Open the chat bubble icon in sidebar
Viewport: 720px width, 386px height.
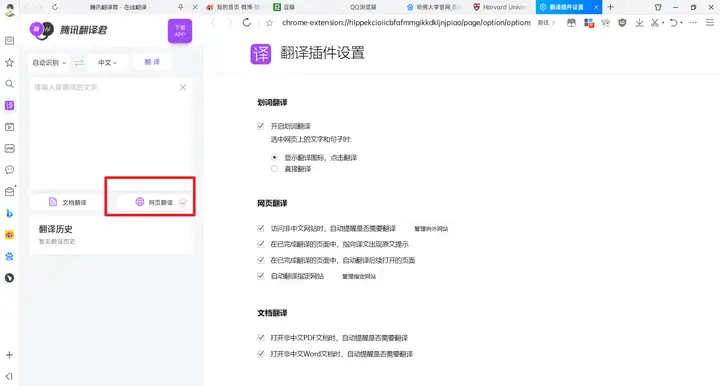click(x=9, y=170)
